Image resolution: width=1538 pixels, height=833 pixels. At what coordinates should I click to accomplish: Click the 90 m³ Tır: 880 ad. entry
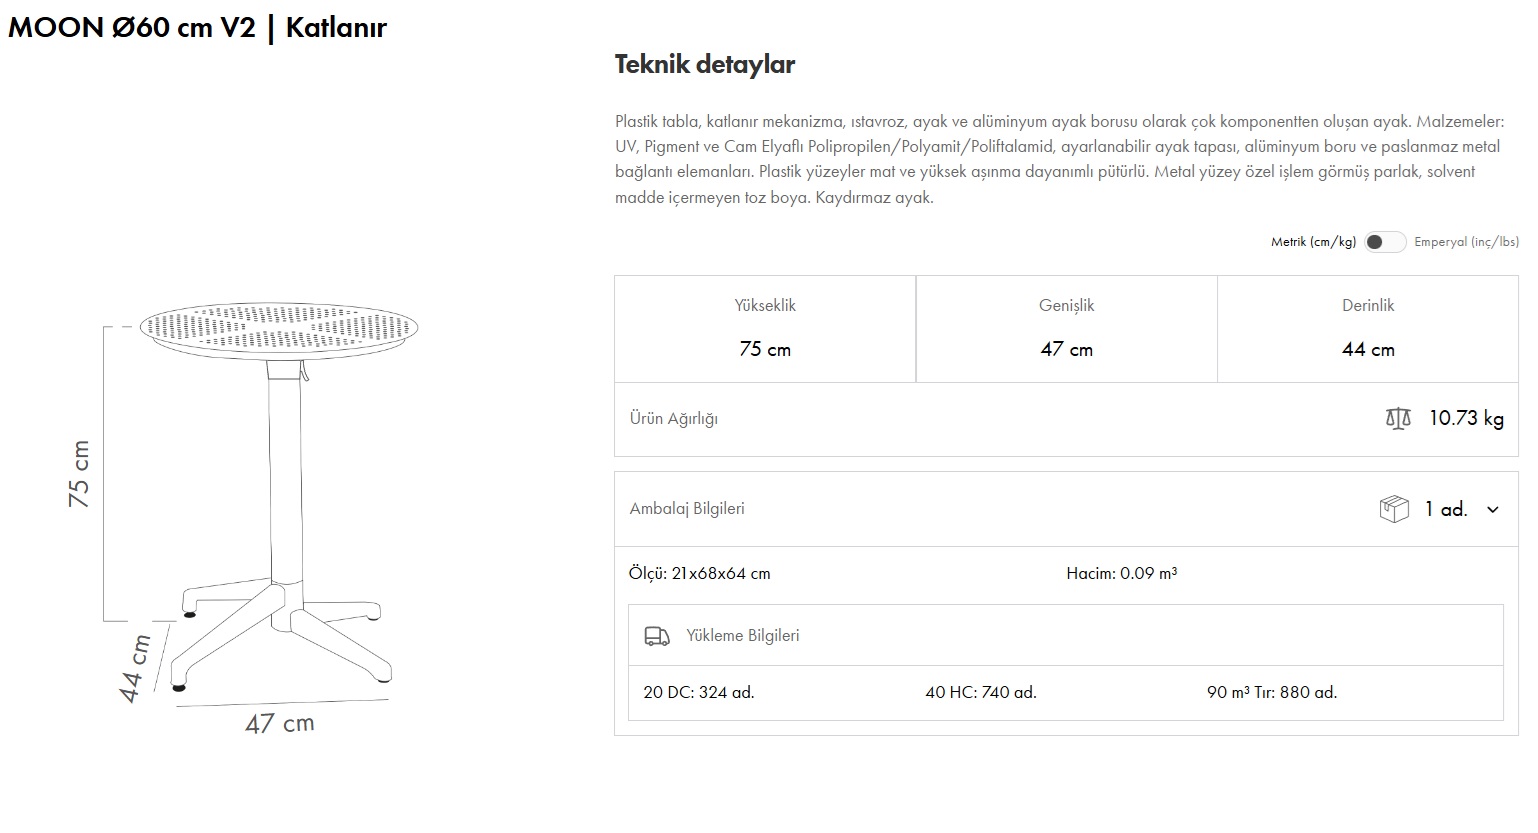(x=1271, y=693)
